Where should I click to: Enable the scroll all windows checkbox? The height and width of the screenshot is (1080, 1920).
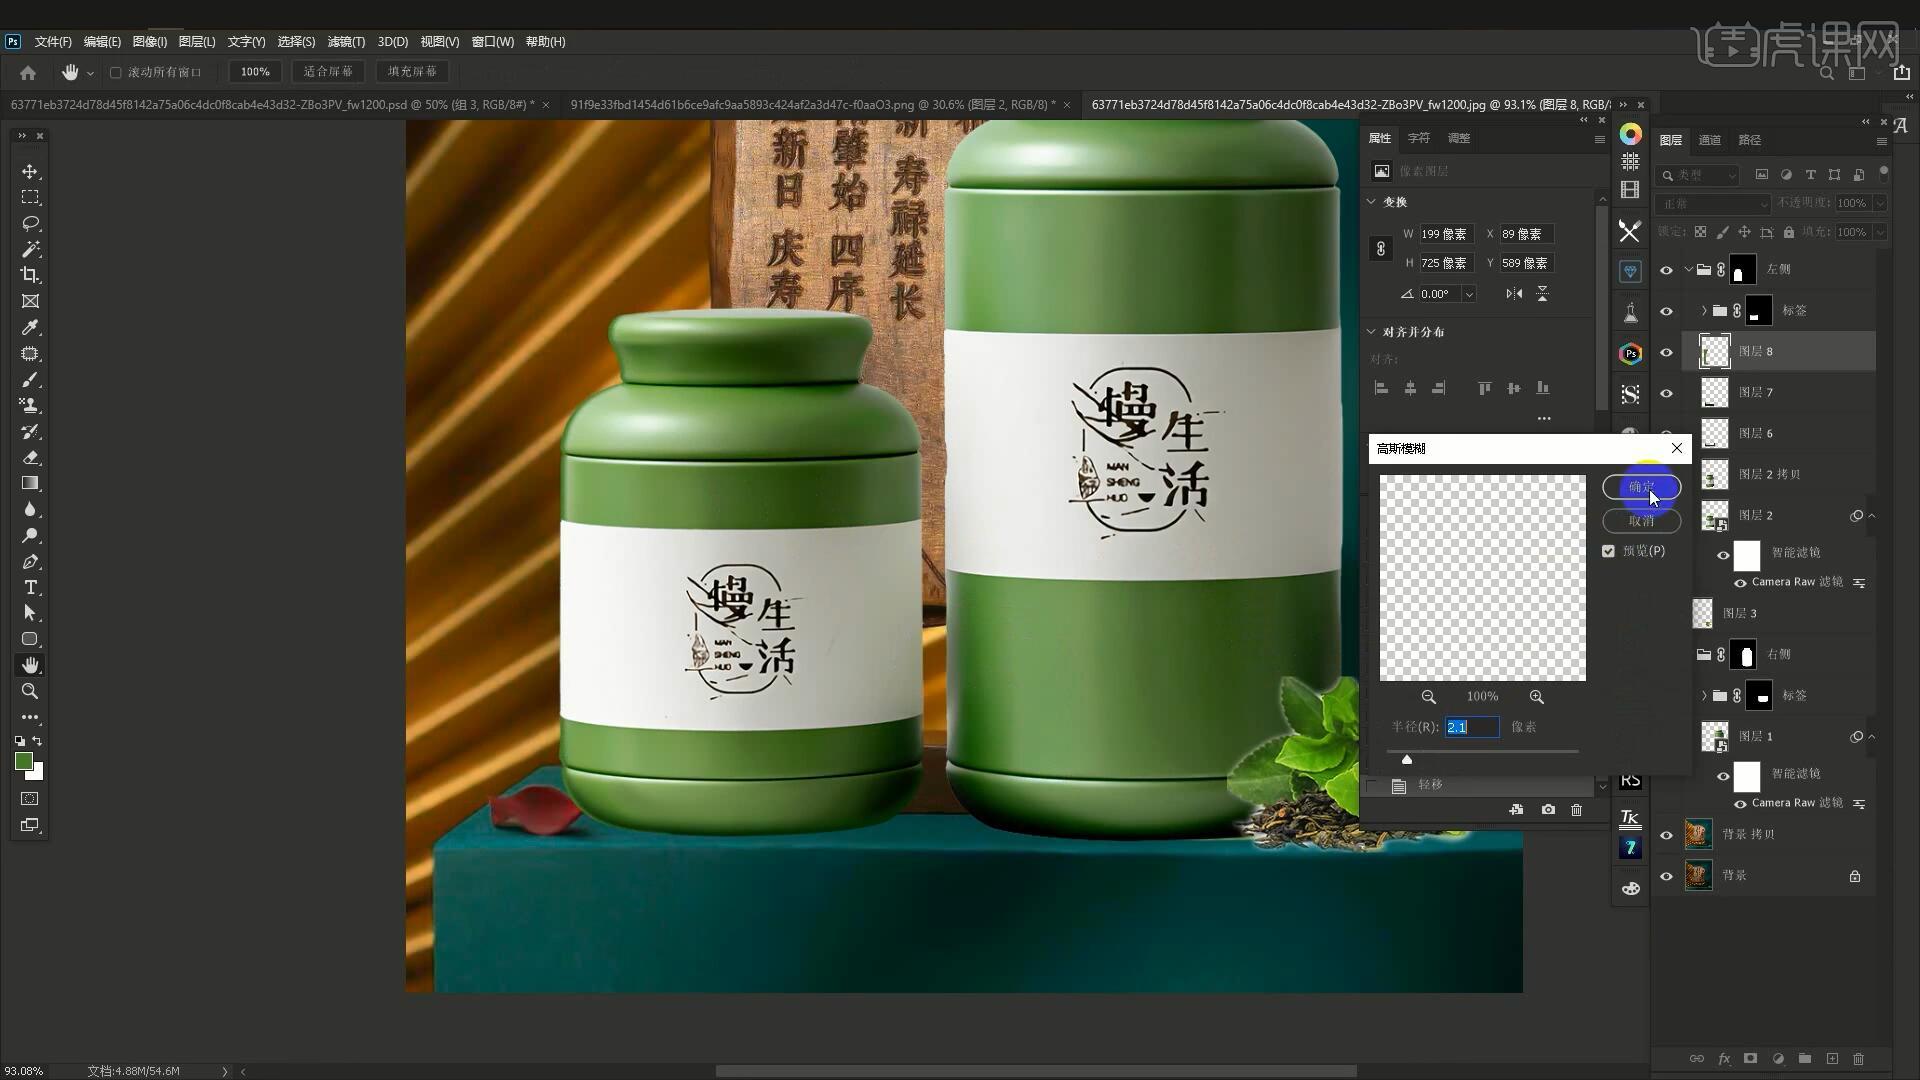pyautogui.click(x=116, y=72)
